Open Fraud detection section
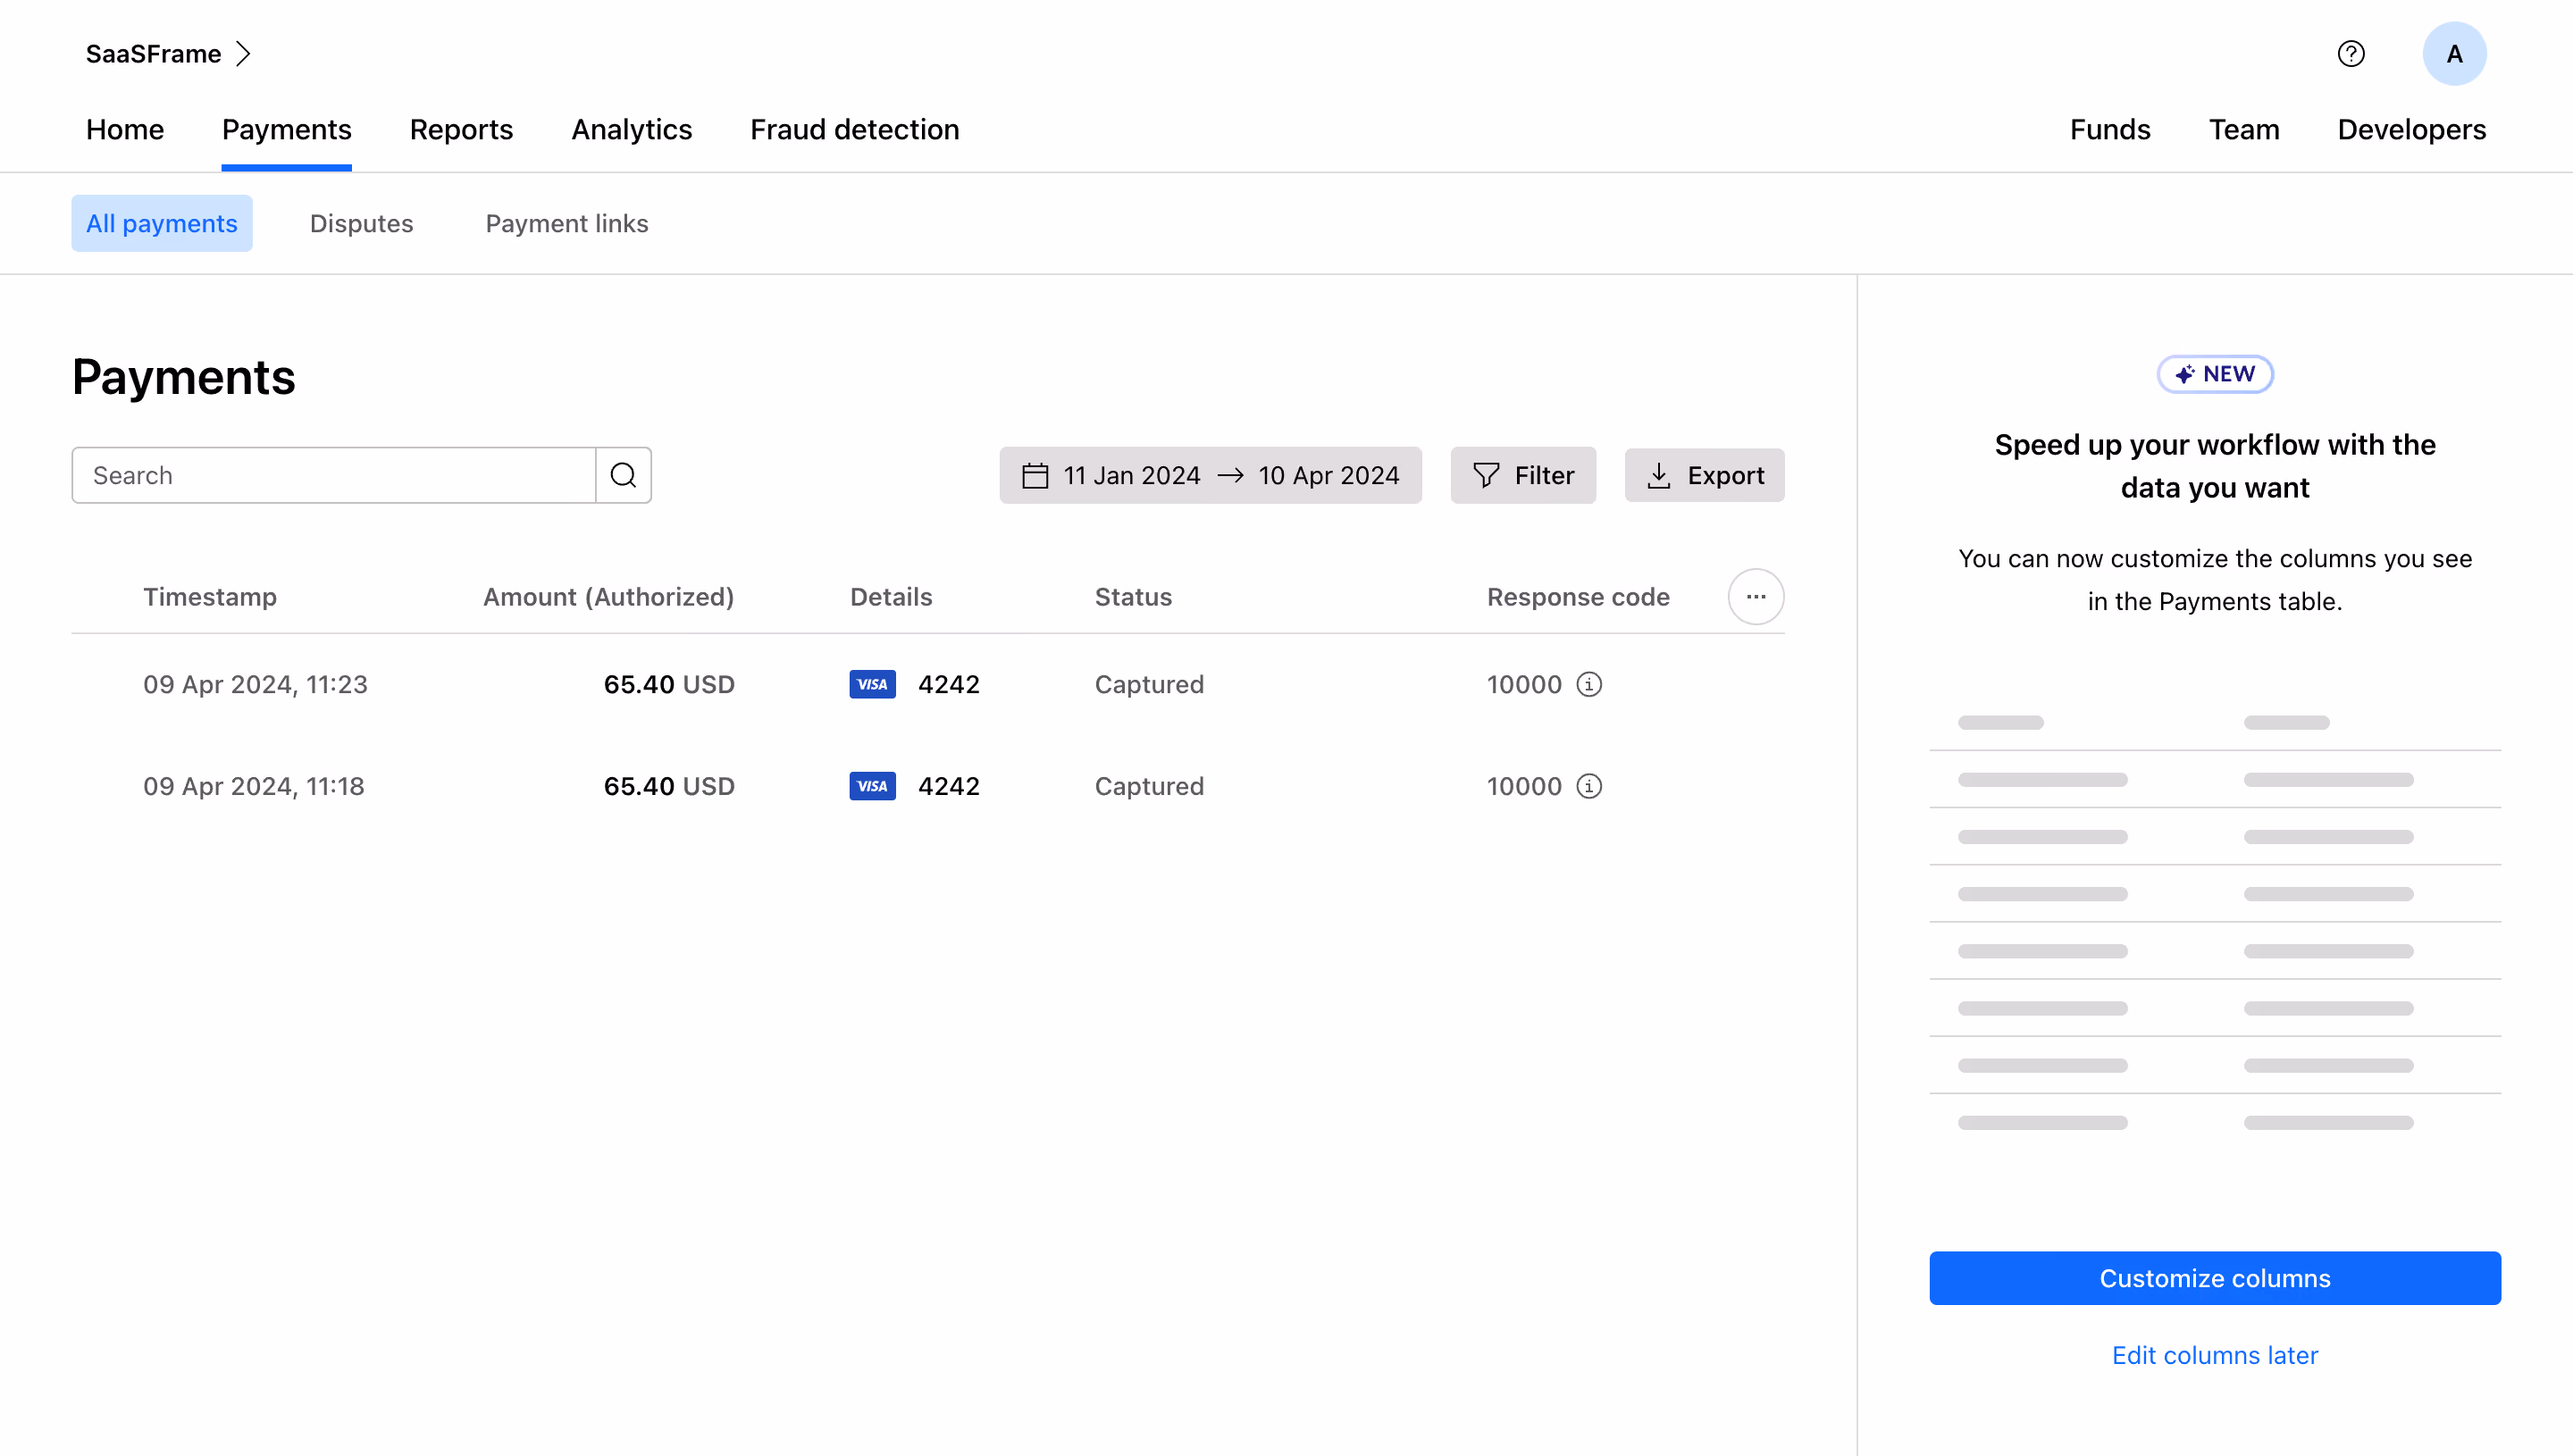Screen dimensions: 2573x1456 [x=855, y=130]
